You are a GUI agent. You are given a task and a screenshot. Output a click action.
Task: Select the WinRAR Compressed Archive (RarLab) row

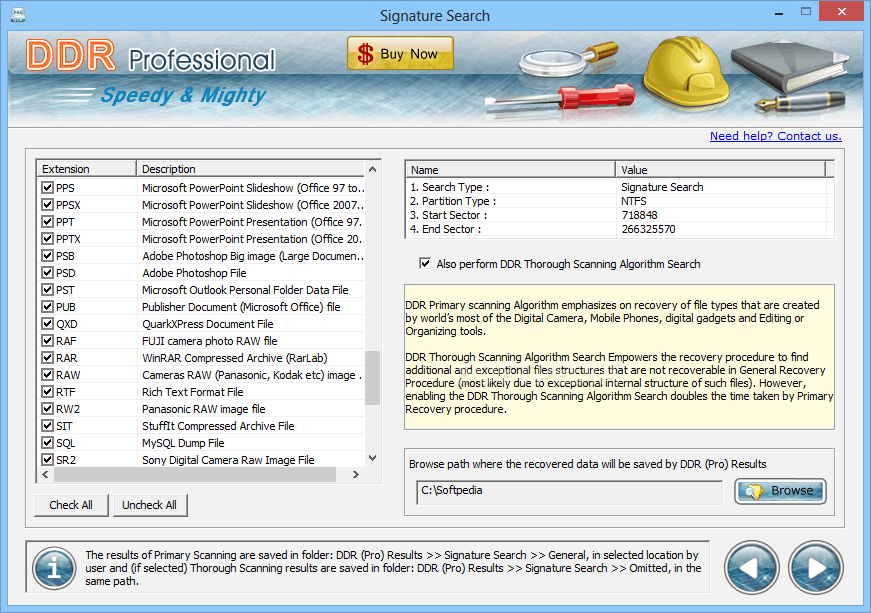click(x=201, y=358)
